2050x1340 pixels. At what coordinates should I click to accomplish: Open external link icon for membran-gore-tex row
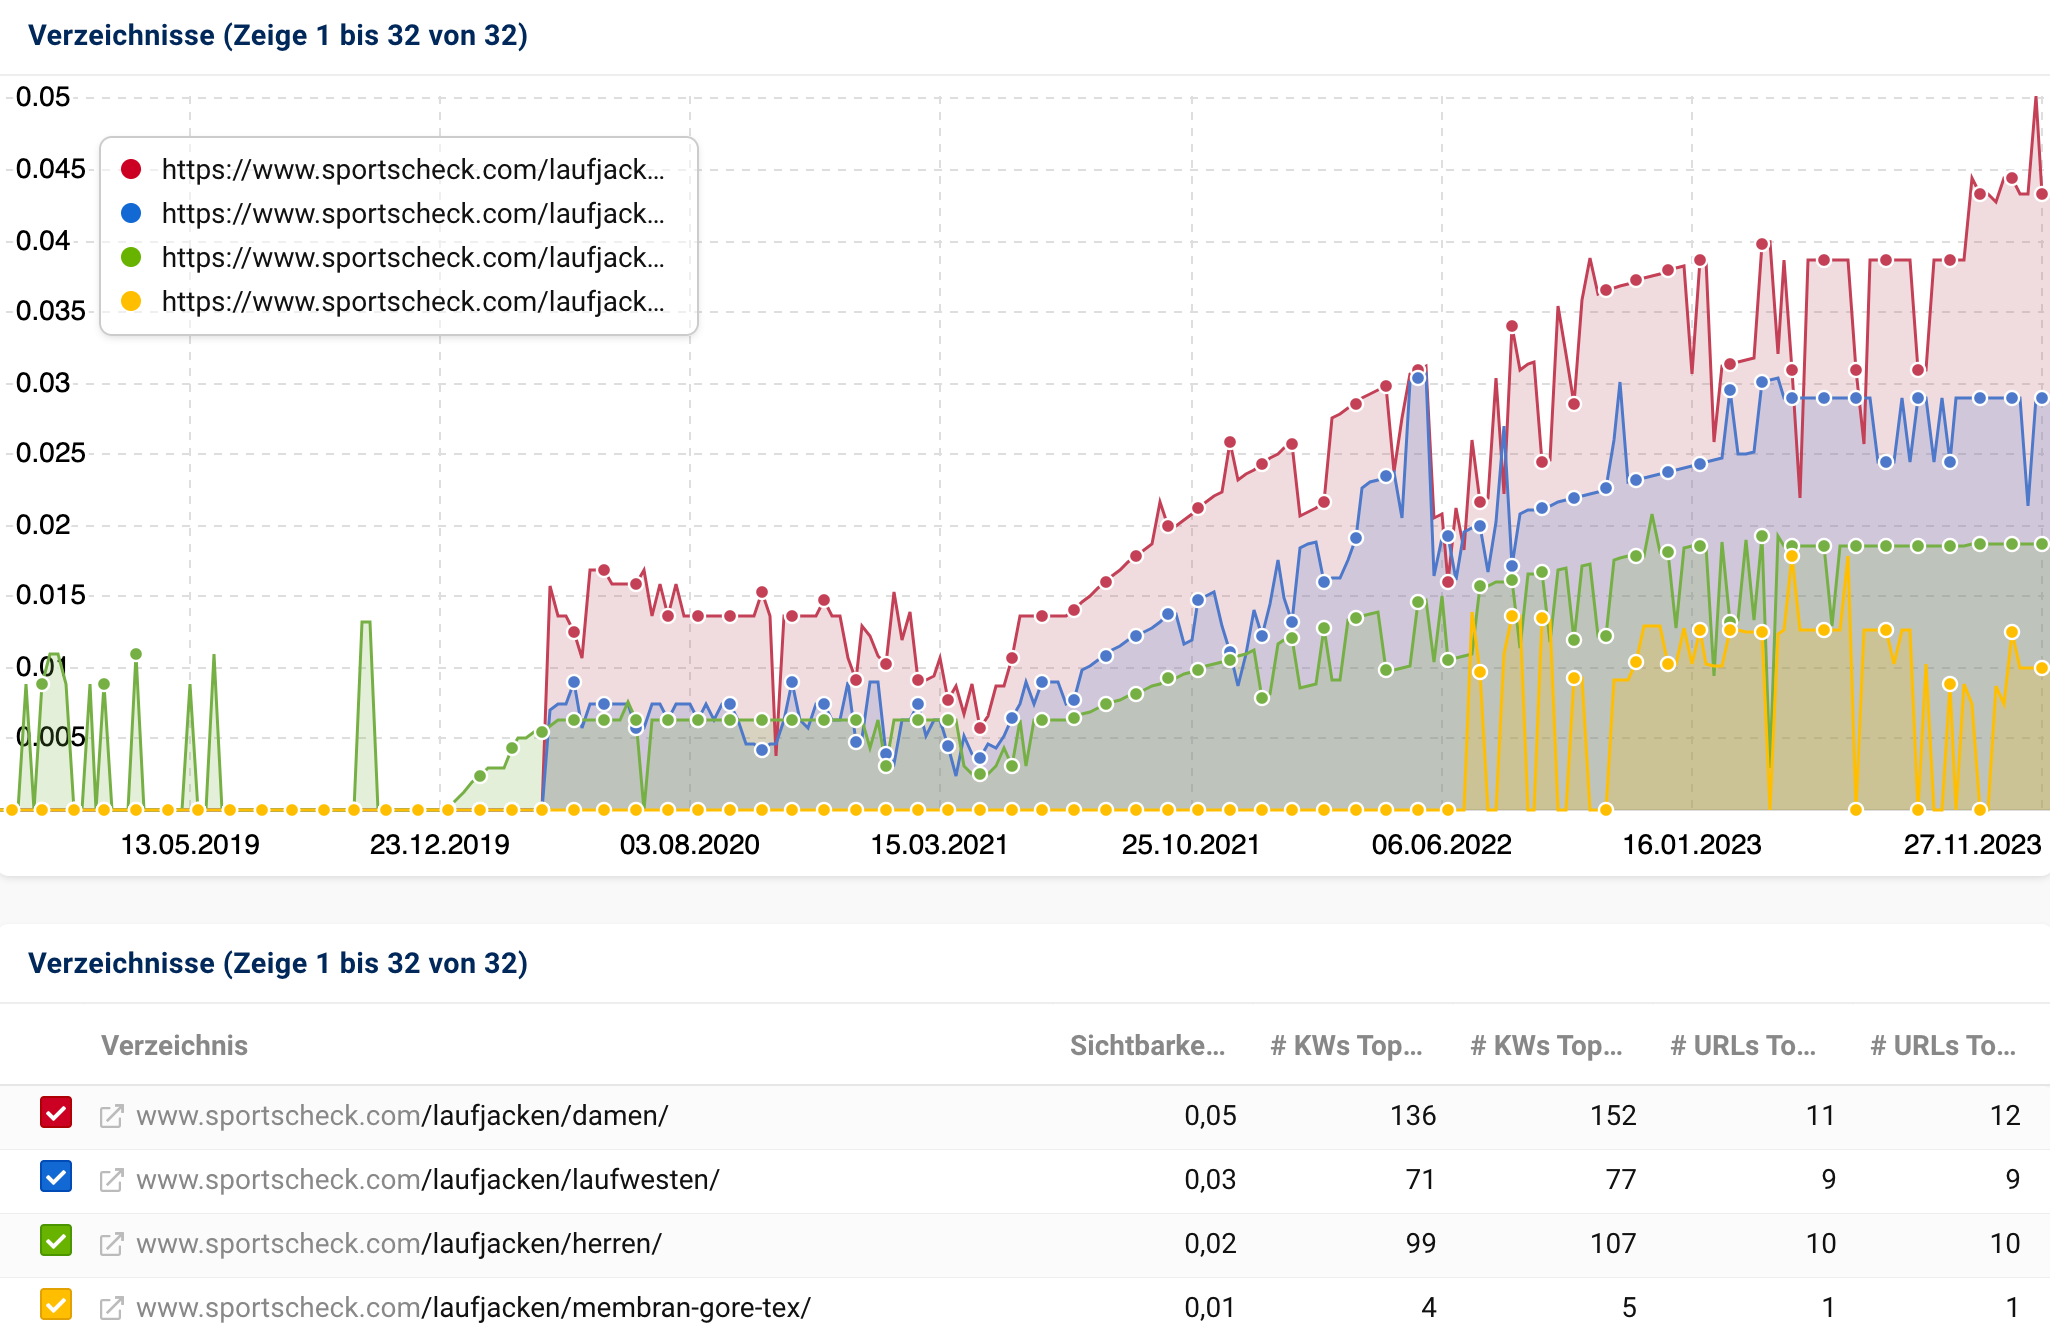coord(111,1308)
